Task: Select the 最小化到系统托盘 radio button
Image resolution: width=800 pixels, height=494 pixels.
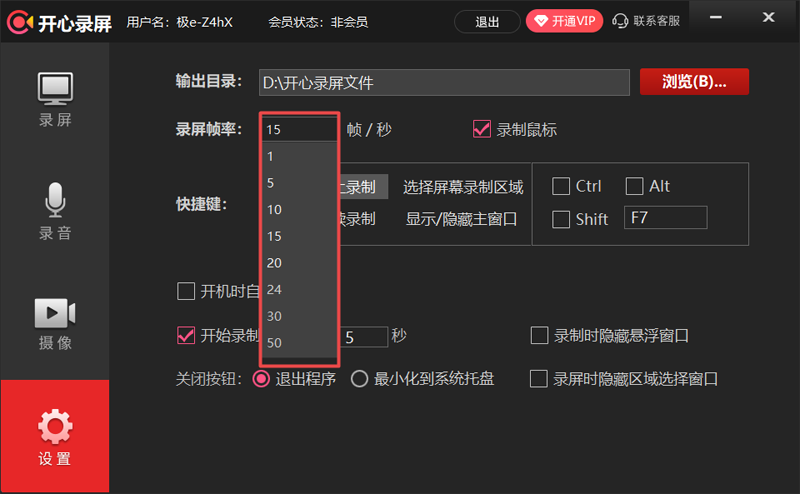Action: [359, 379]
